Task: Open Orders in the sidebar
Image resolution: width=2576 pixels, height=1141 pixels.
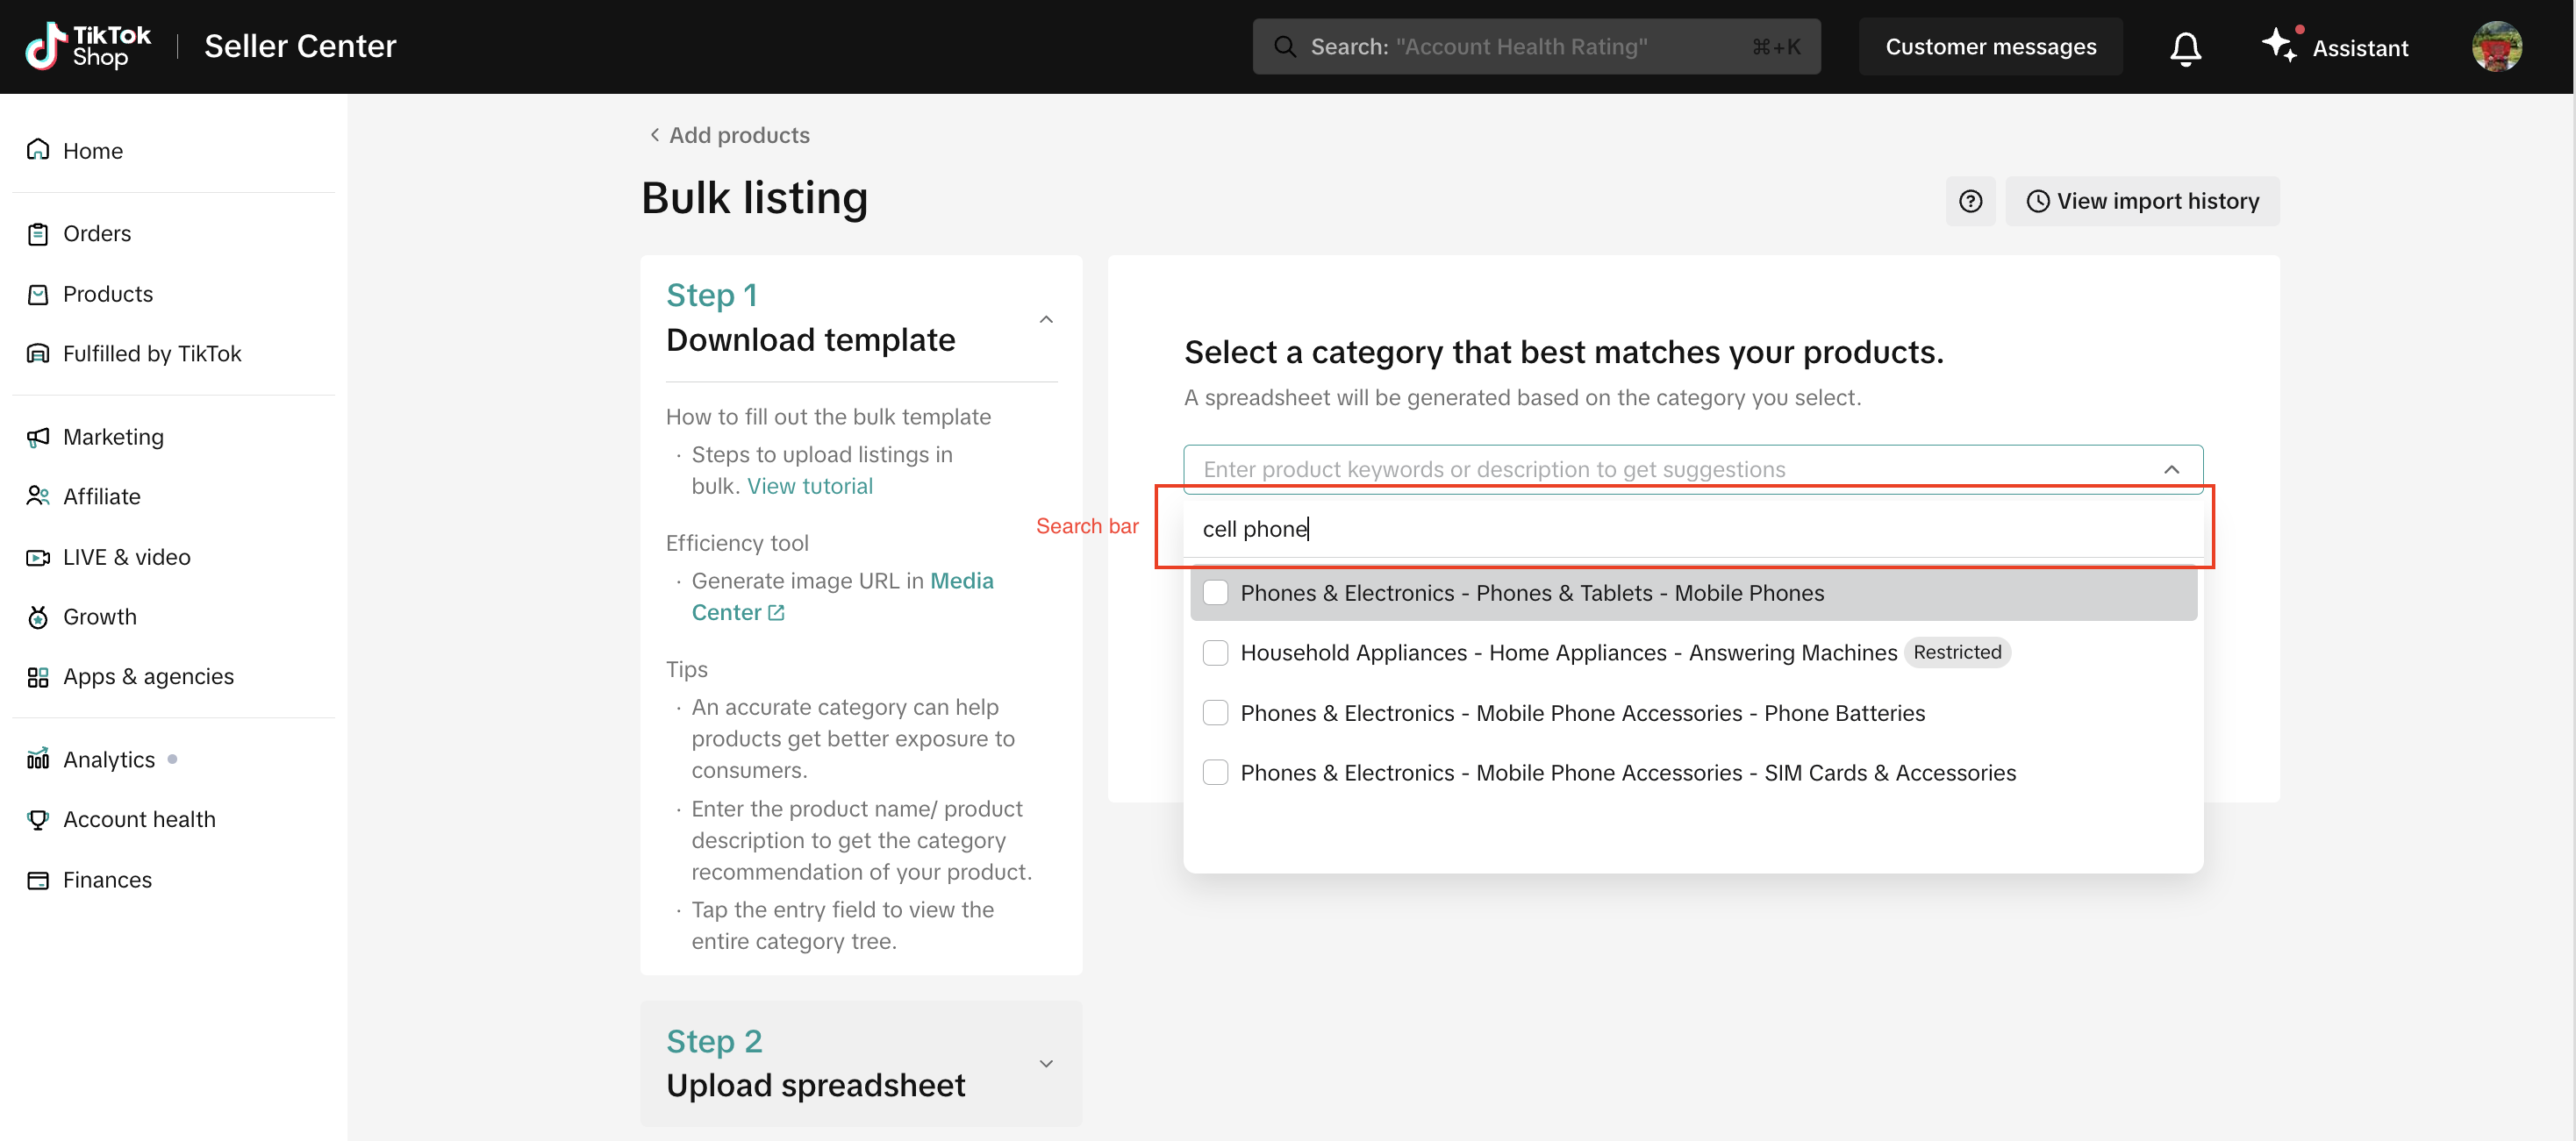Action: tap(97, 233)
